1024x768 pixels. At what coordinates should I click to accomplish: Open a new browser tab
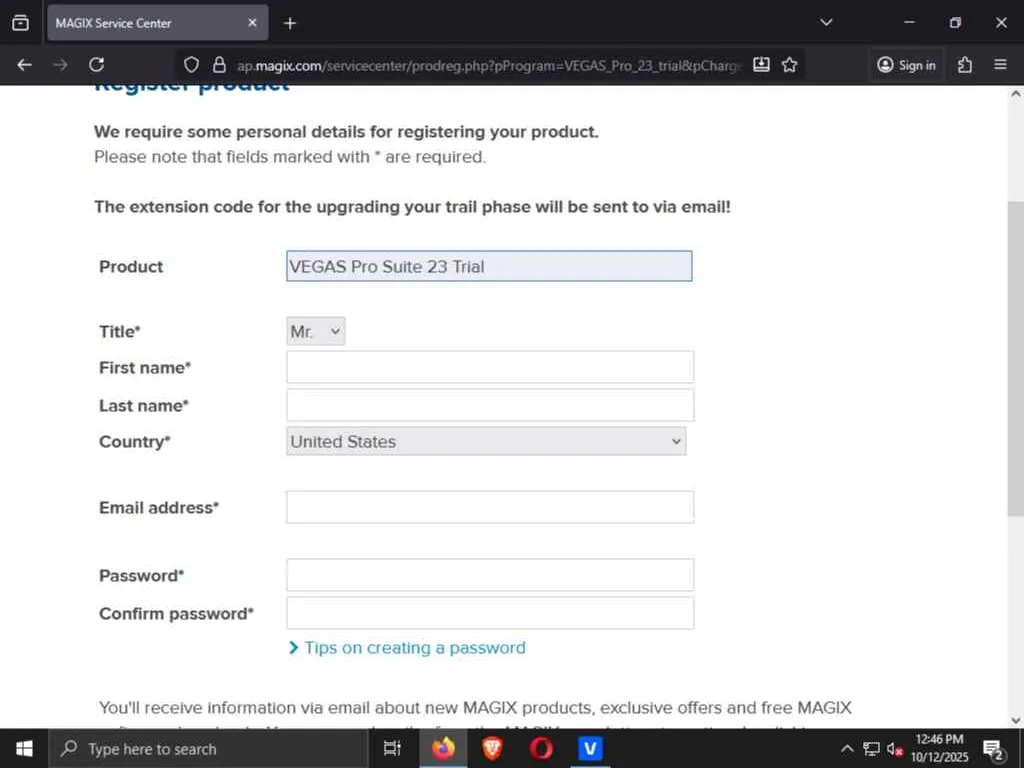[x=290, y=24]
